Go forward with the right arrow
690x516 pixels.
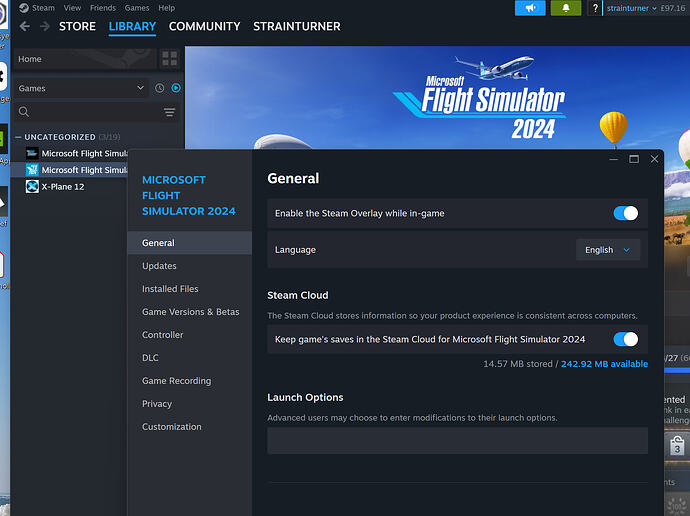click(44, 26)
